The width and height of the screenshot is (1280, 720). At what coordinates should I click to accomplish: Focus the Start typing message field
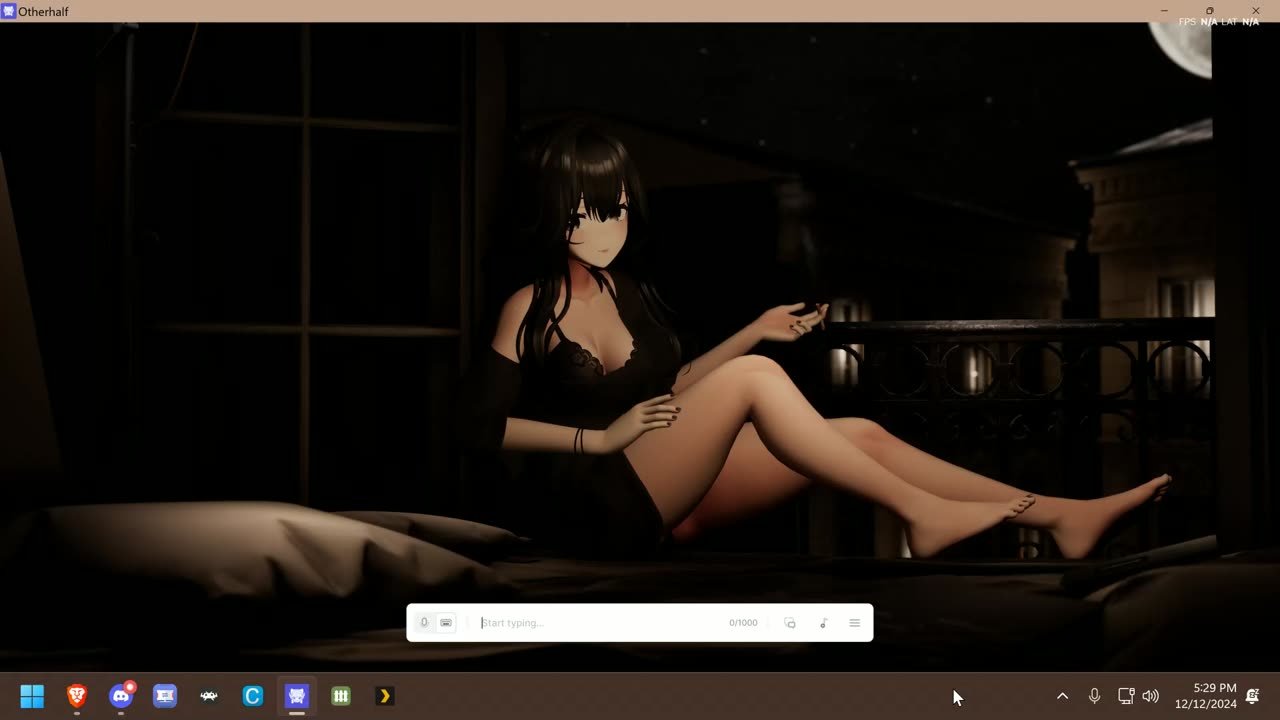(600, 623)
